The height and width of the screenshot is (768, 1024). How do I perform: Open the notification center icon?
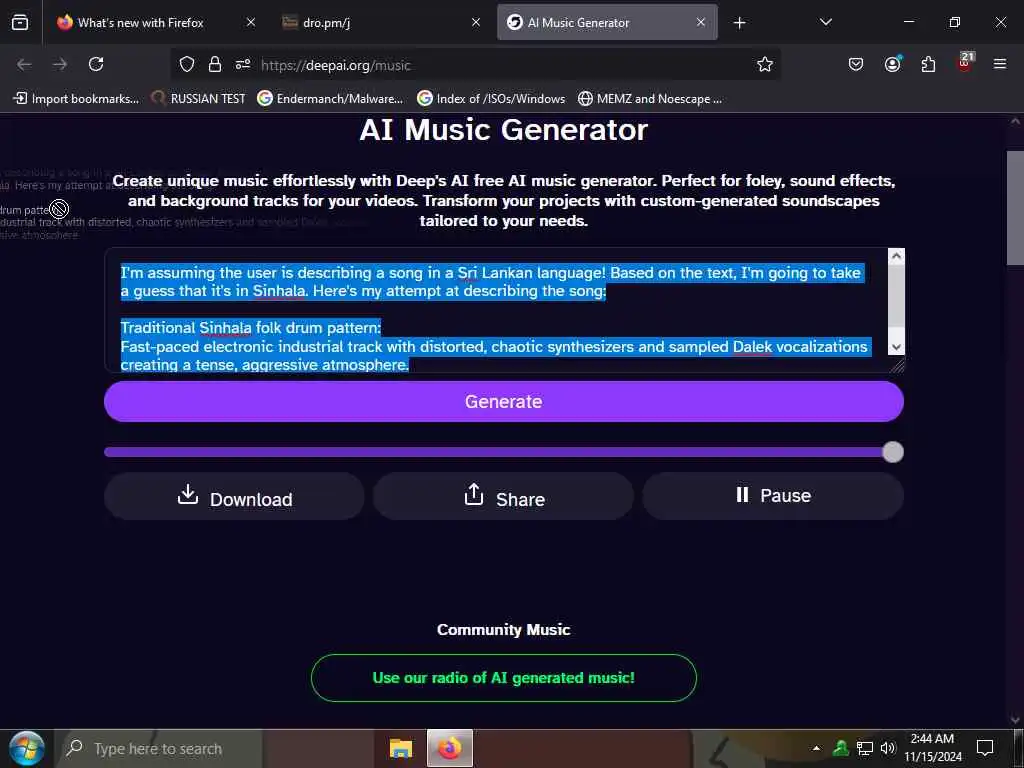pos(985,748)
